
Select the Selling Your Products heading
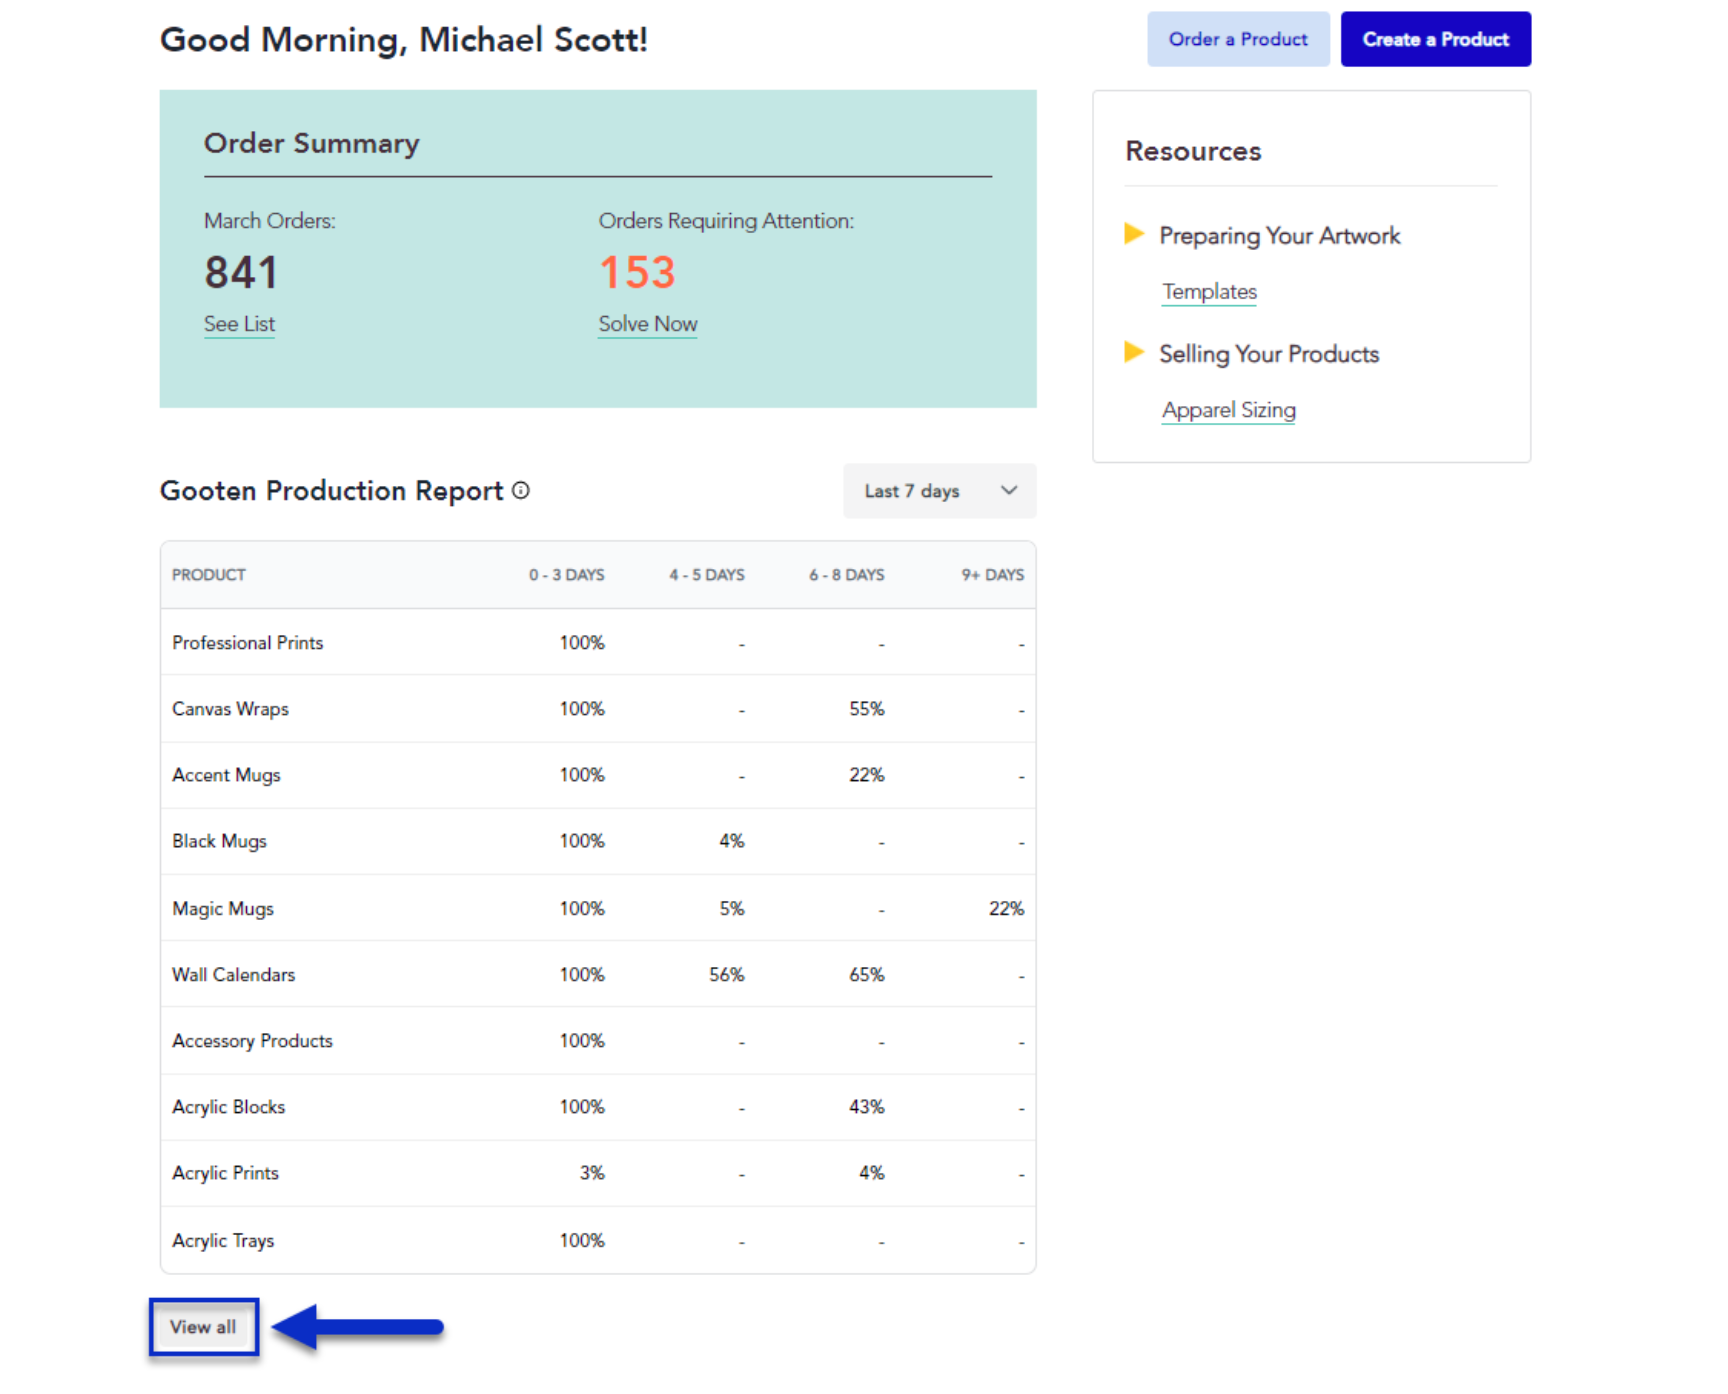1269,354
